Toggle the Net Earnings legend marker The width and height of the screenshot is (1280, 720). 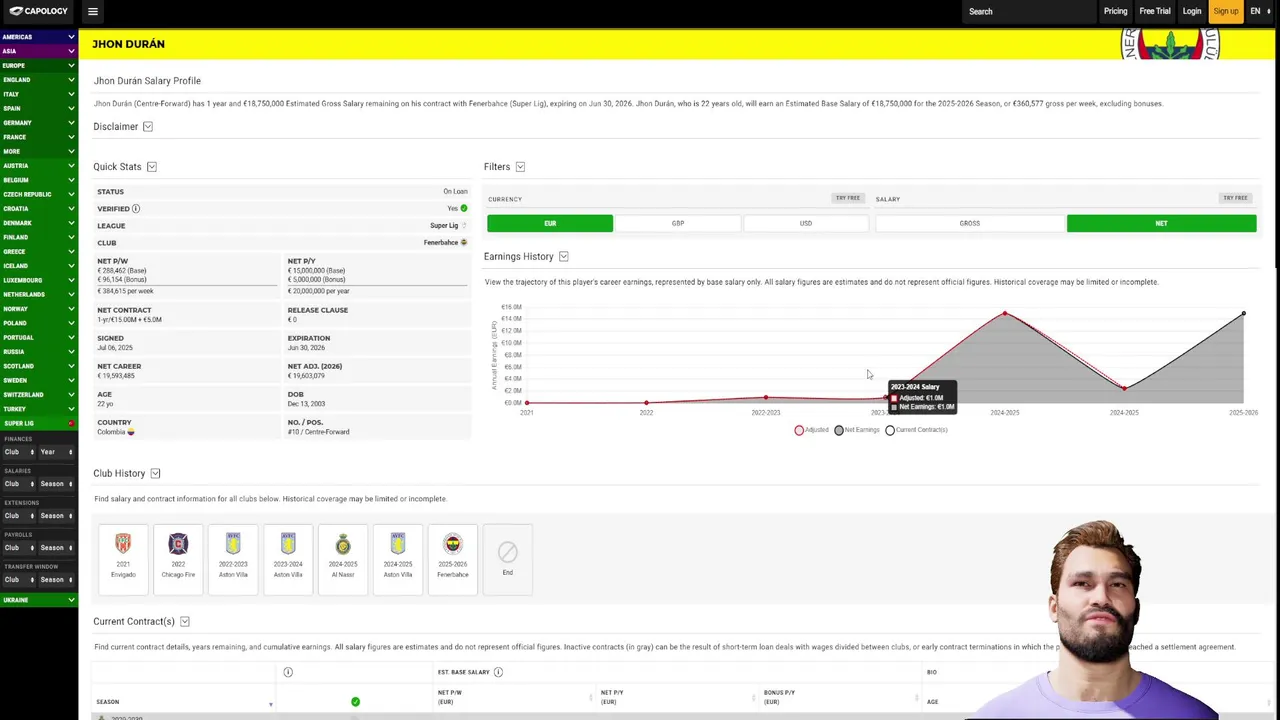pos(839,430)
